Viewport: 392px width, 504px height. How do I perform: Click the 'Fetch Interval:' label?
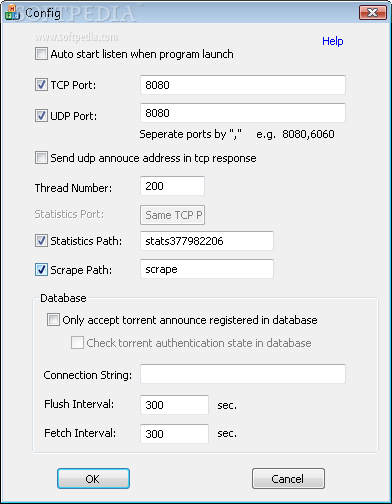tap(80, 433)
